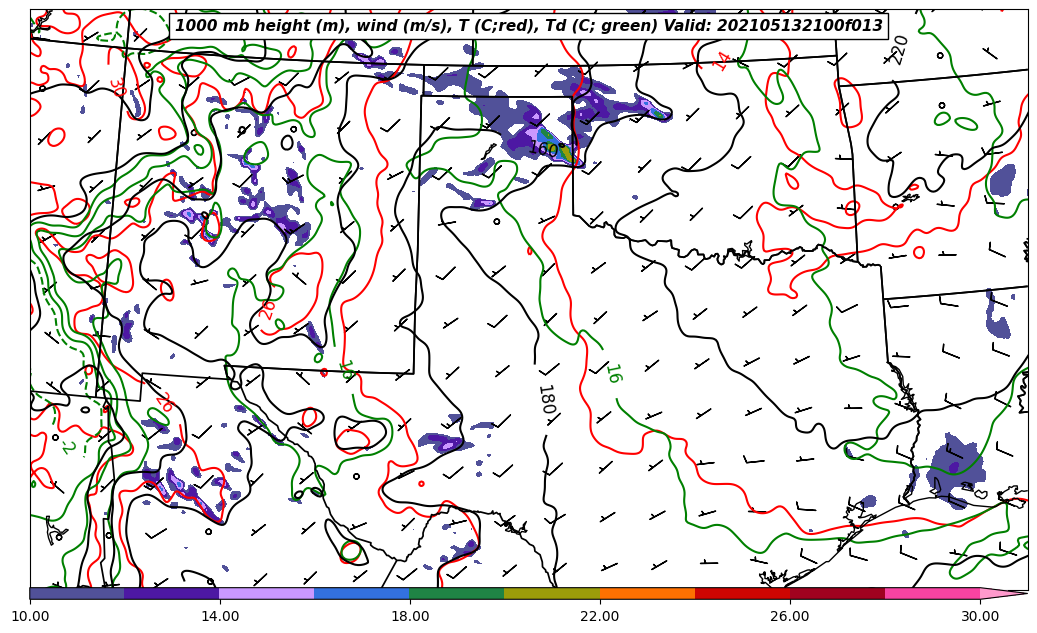Screen dimensions: 1037x633
Task: Select the green 18–20 colorbar segment
Action: (457, 593)
